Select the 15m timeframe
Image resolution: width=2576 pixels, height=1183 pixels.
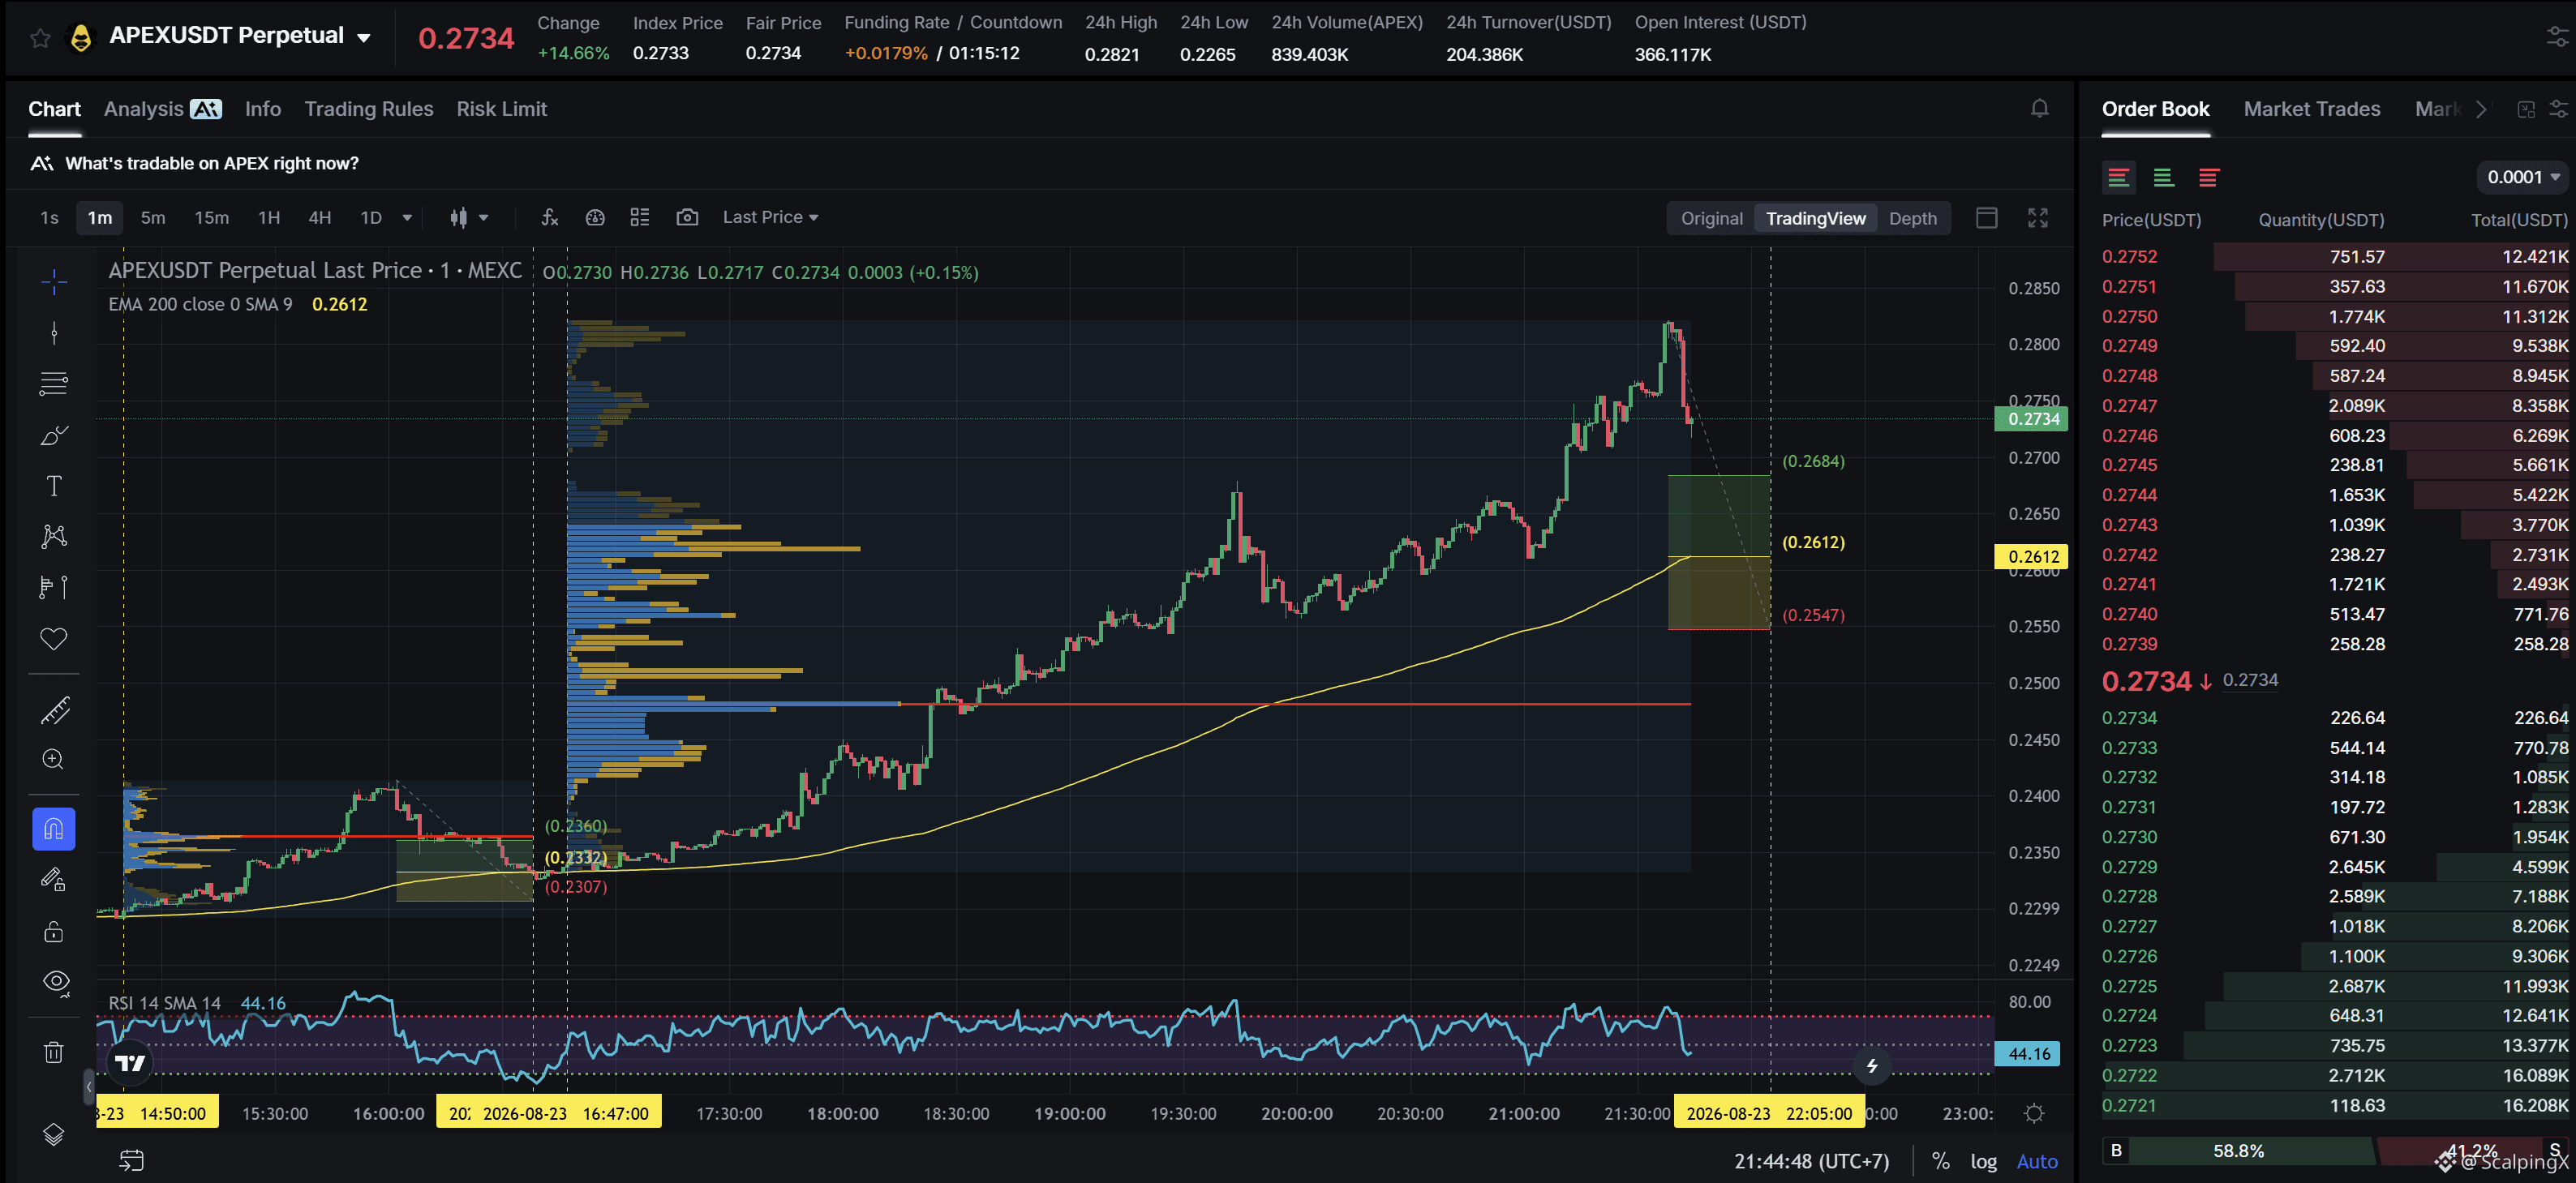pos(211,217)
